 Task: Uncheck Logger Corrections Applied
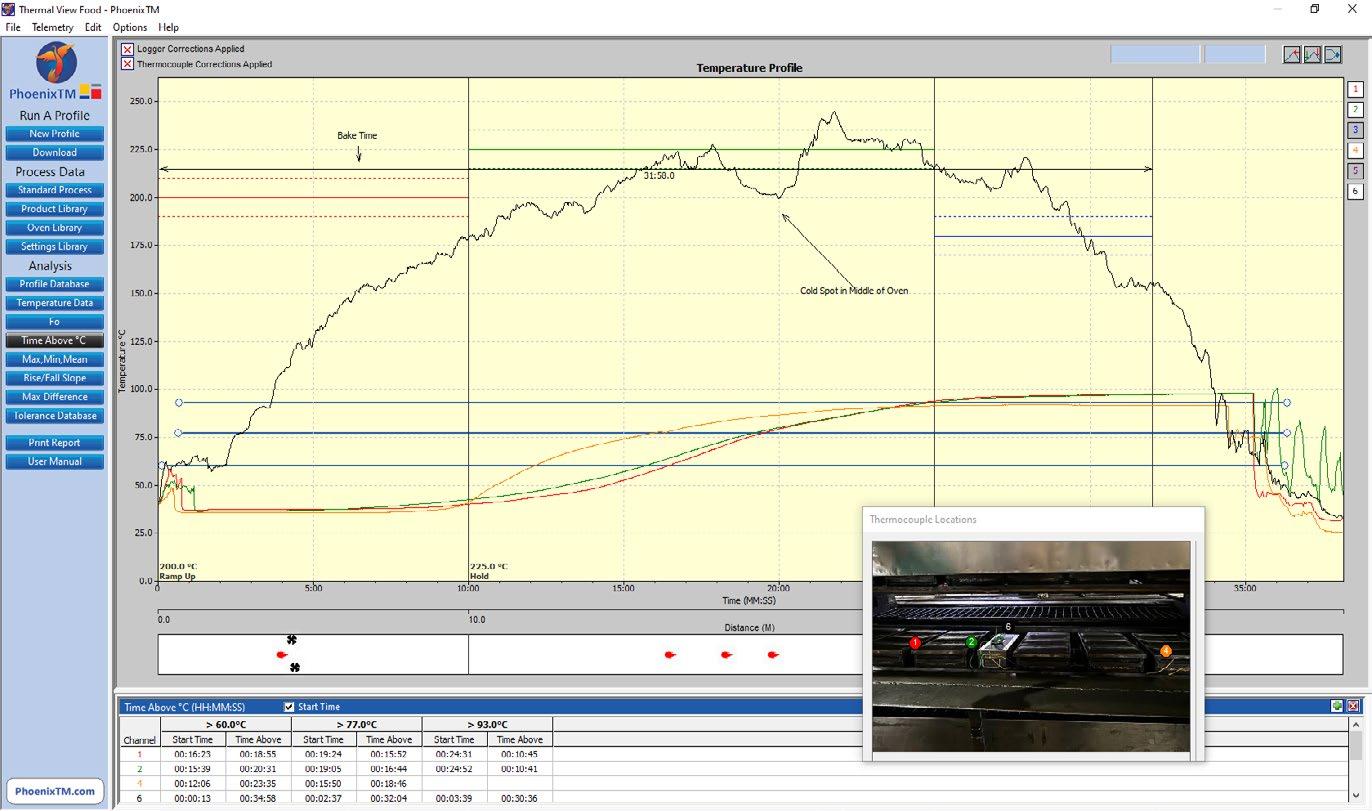(127, 49)
